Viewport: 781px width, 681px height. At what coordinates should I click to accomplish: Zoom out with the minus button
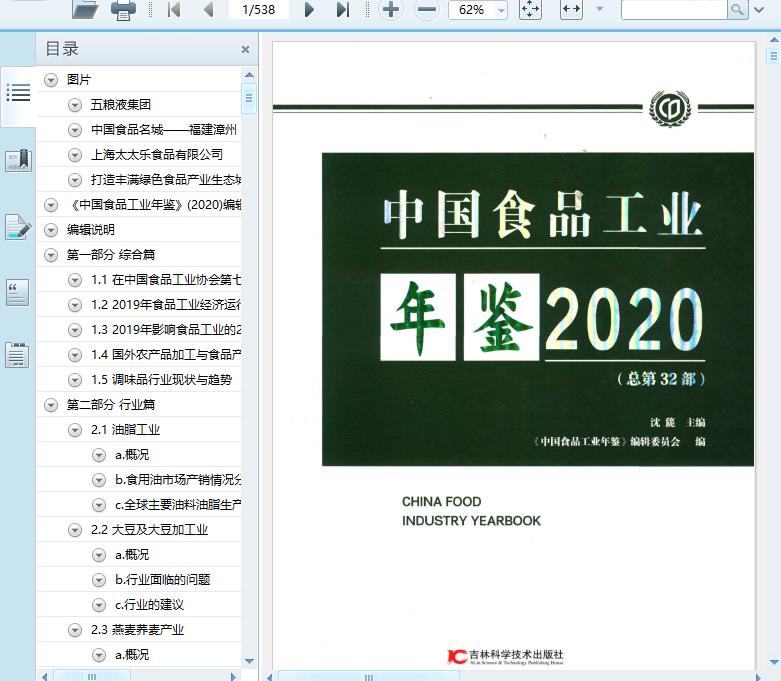pyautogui.click(x=427, y=9)
